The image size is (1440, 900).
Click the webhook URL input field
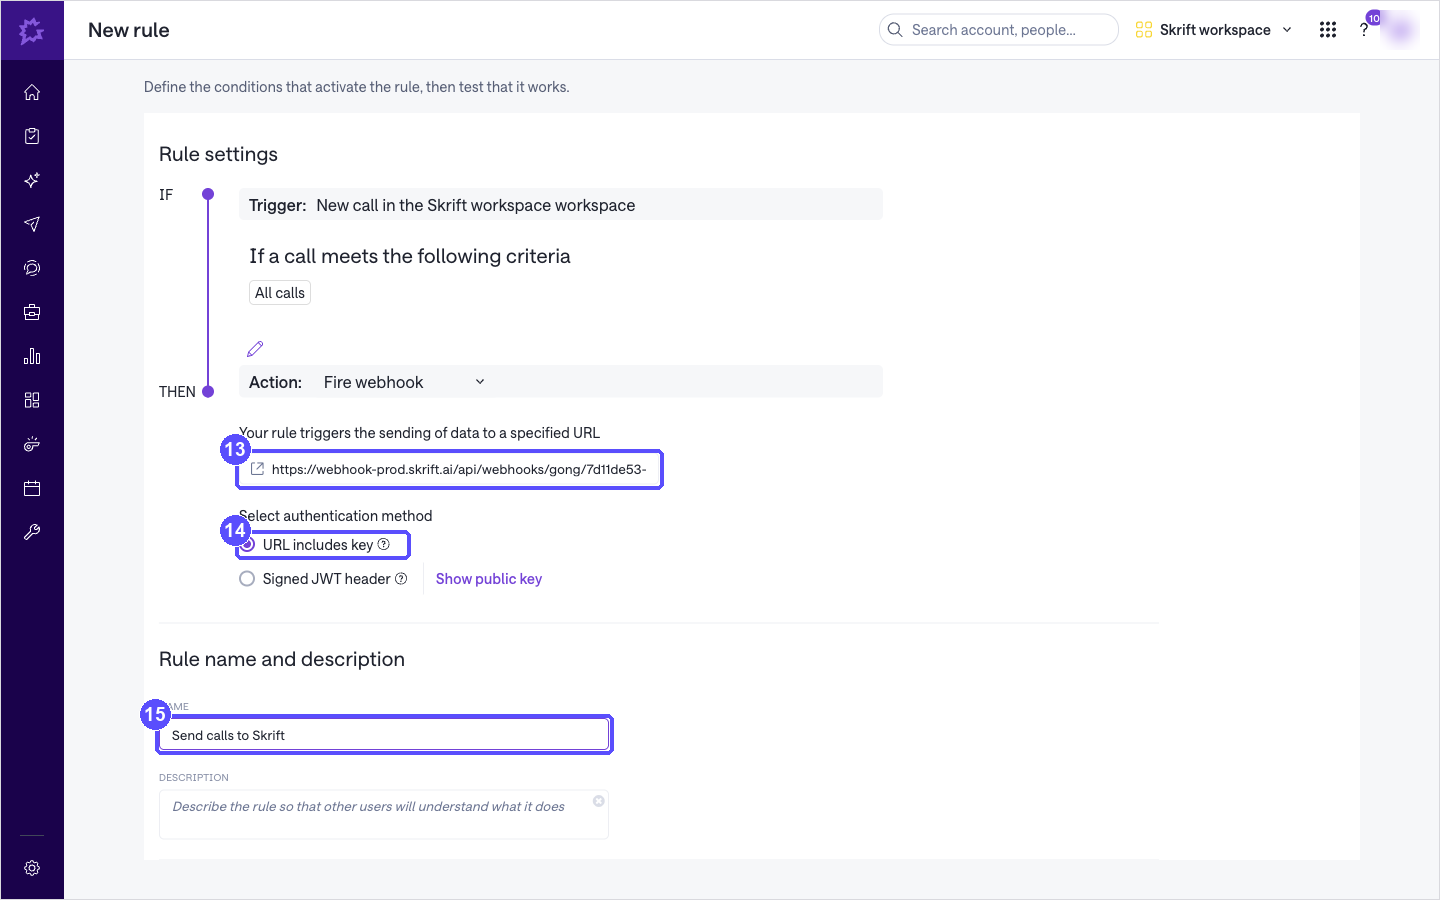point(450,469)
